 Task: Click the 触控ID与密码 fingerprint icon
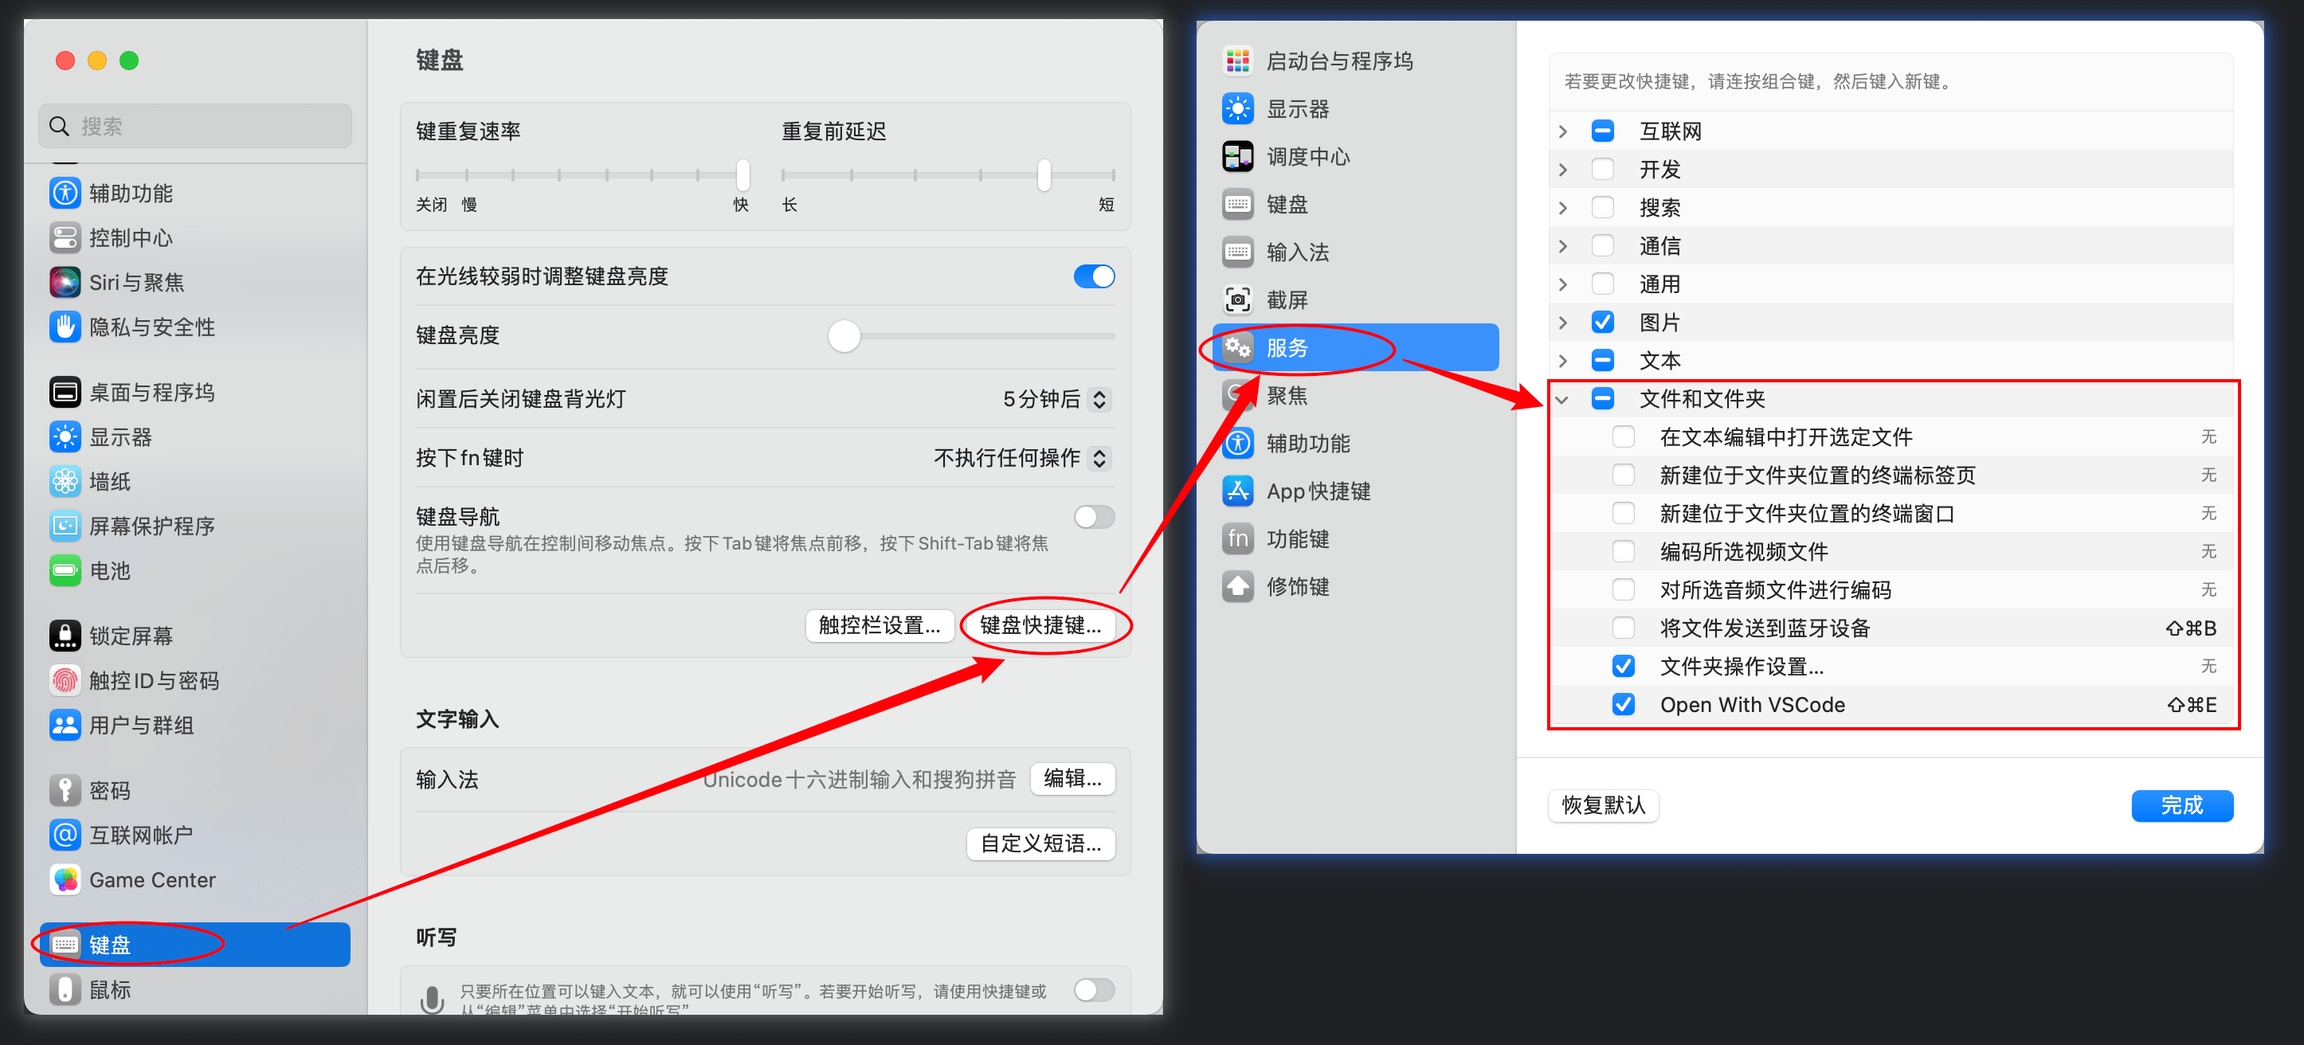[65, 681]
